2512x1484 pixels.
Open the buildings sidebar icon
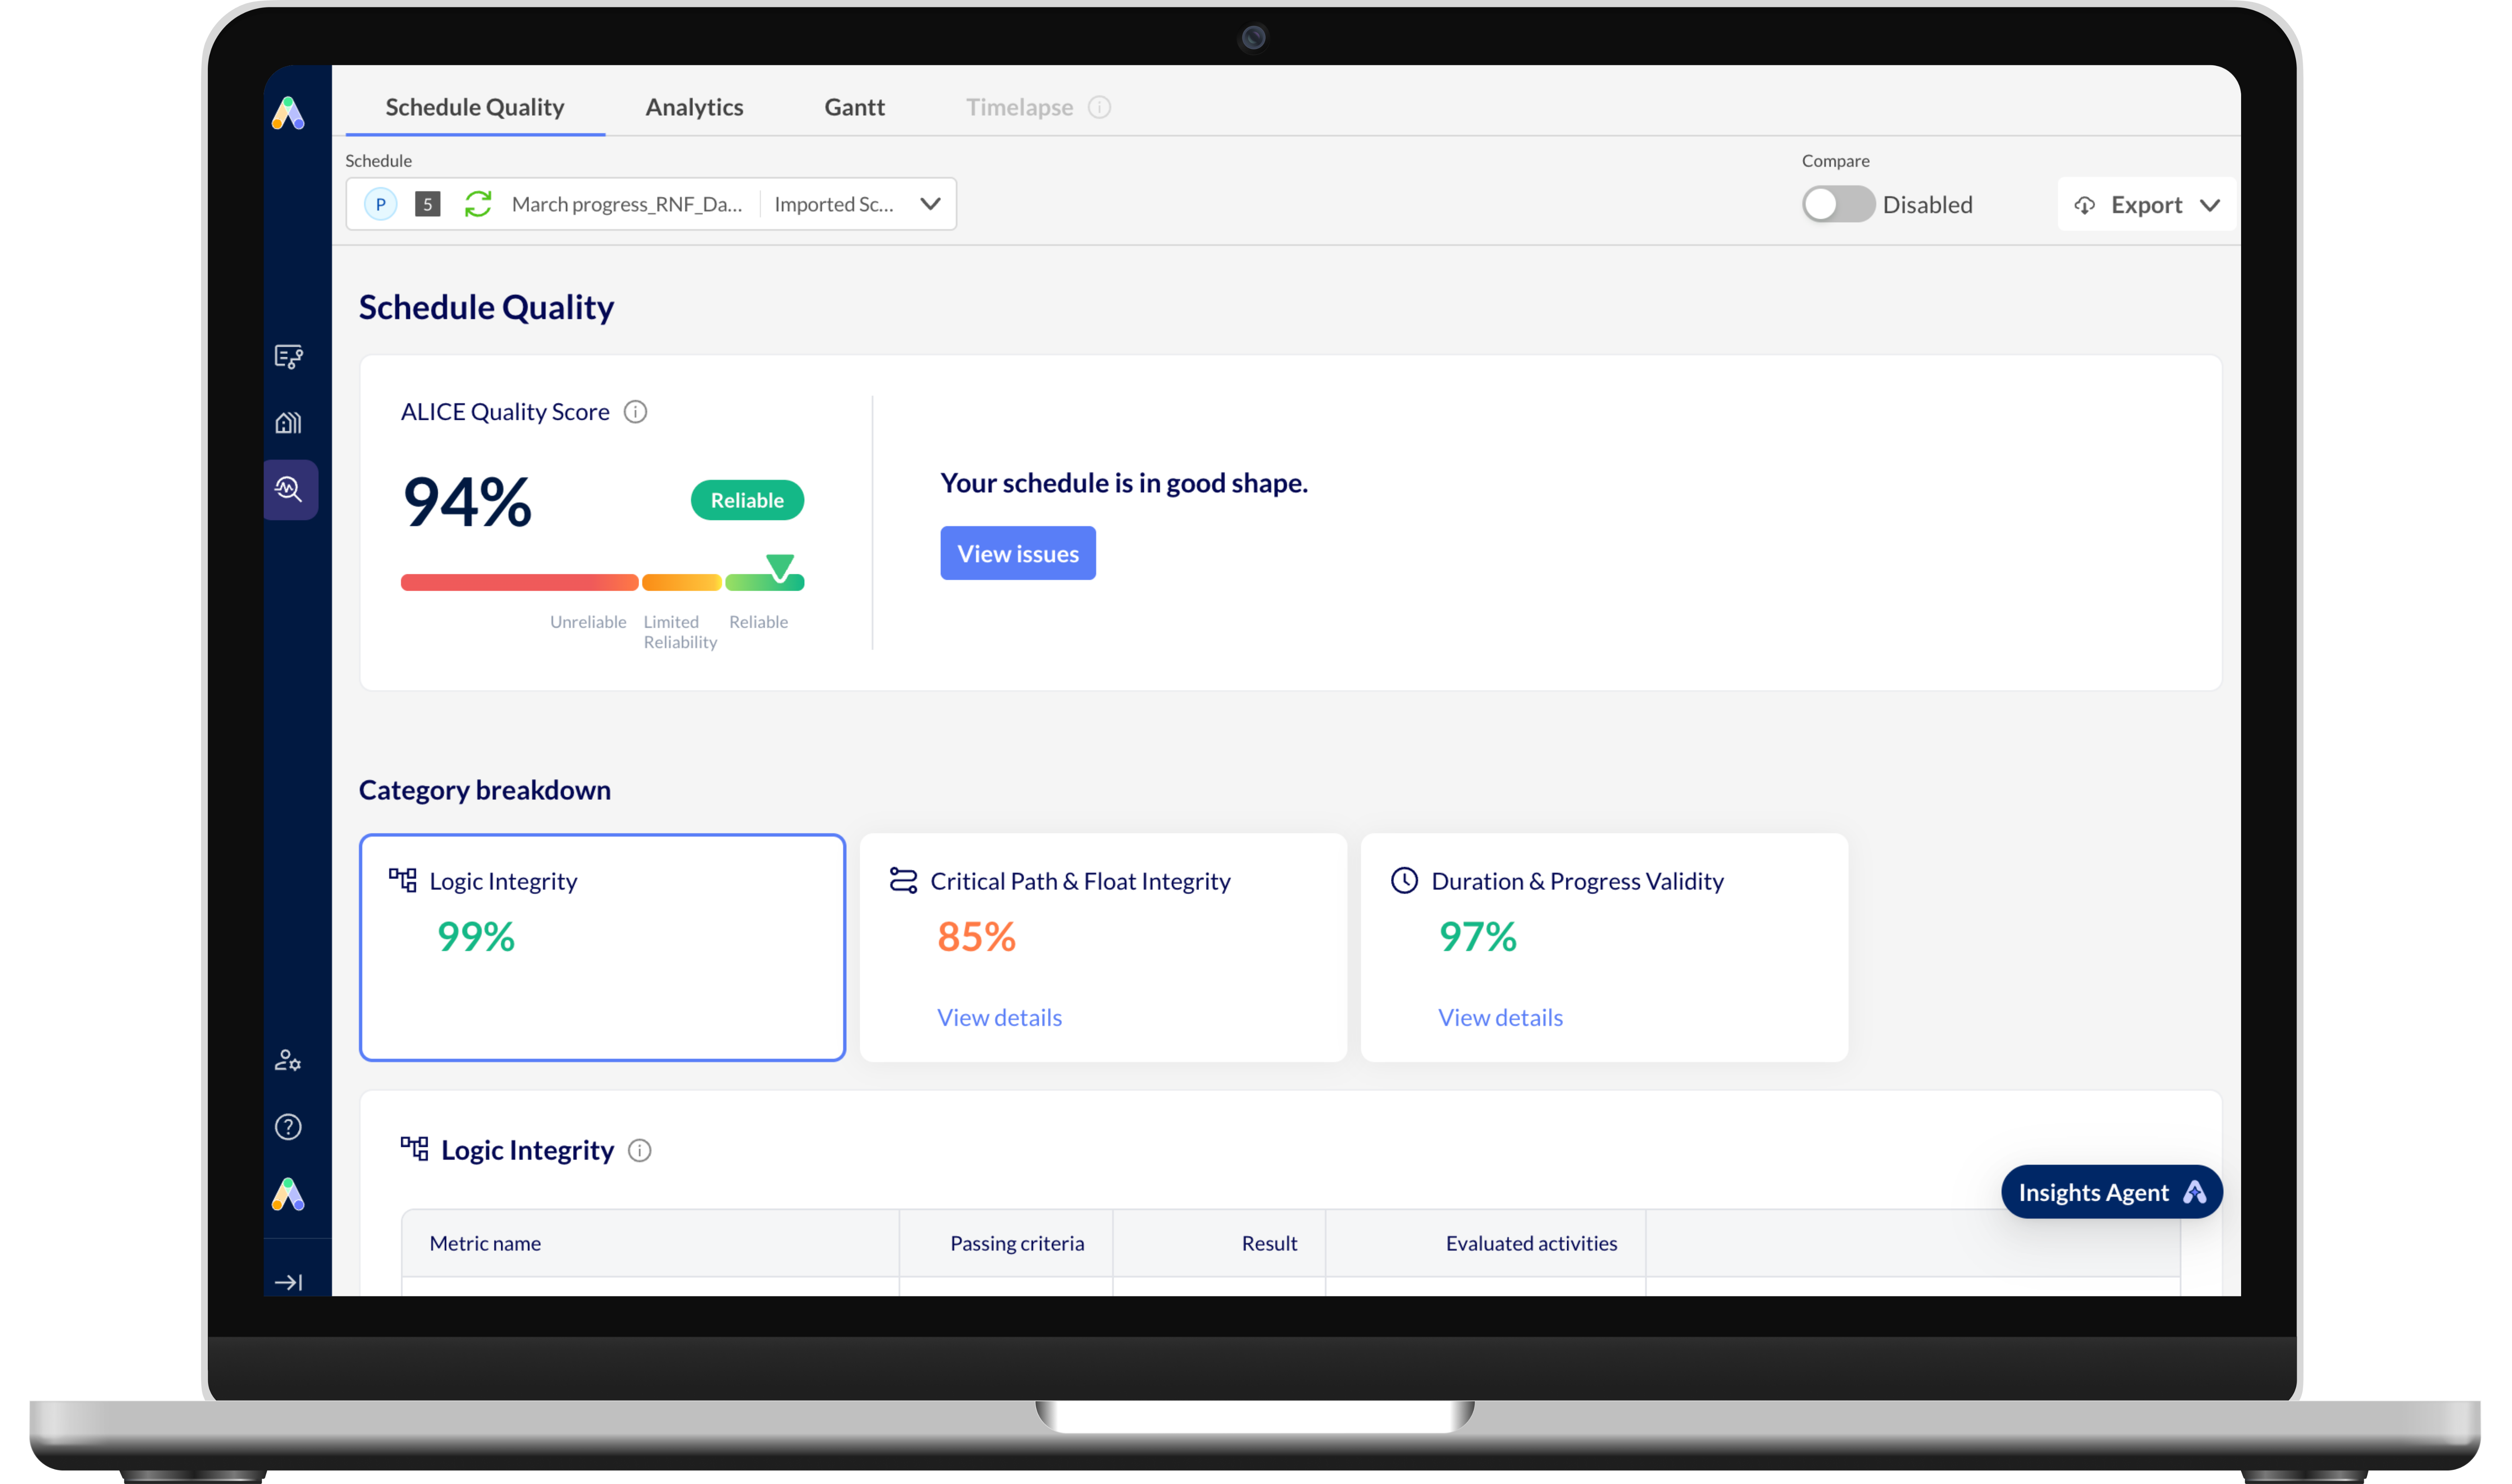[289, 423]
